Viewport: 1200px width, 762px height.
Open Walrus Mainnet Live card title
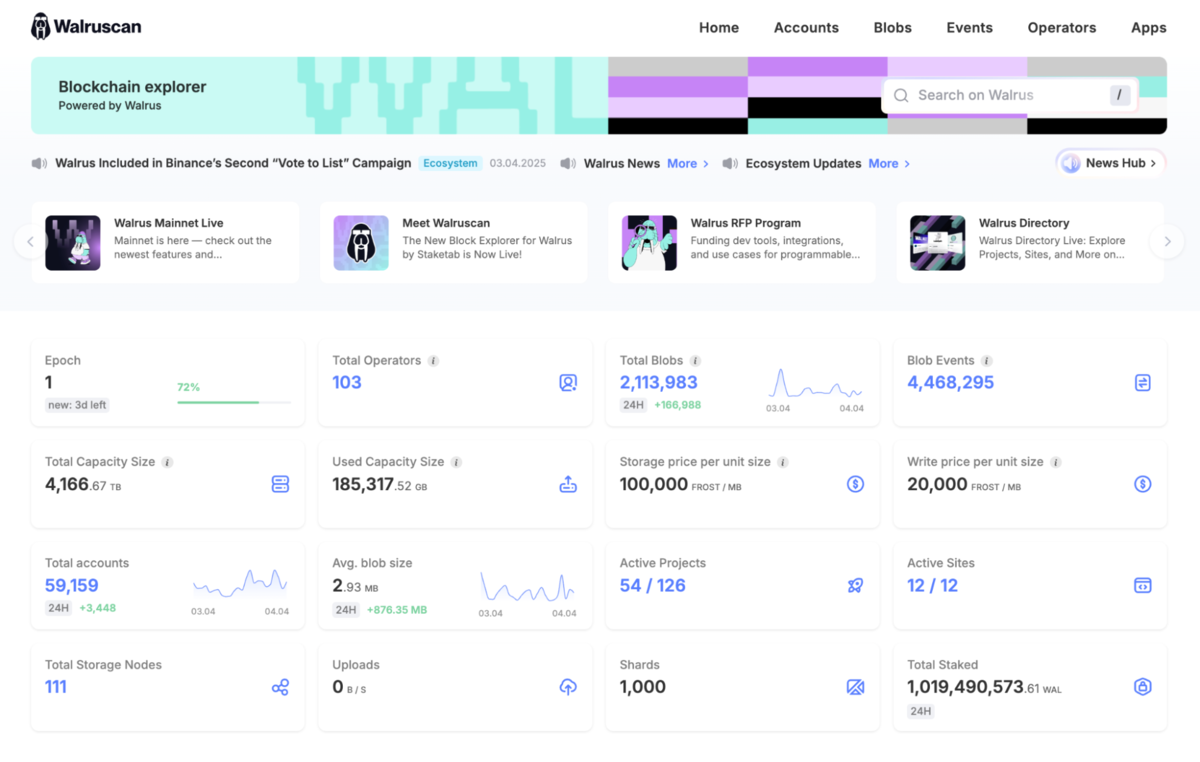point(169,223)
